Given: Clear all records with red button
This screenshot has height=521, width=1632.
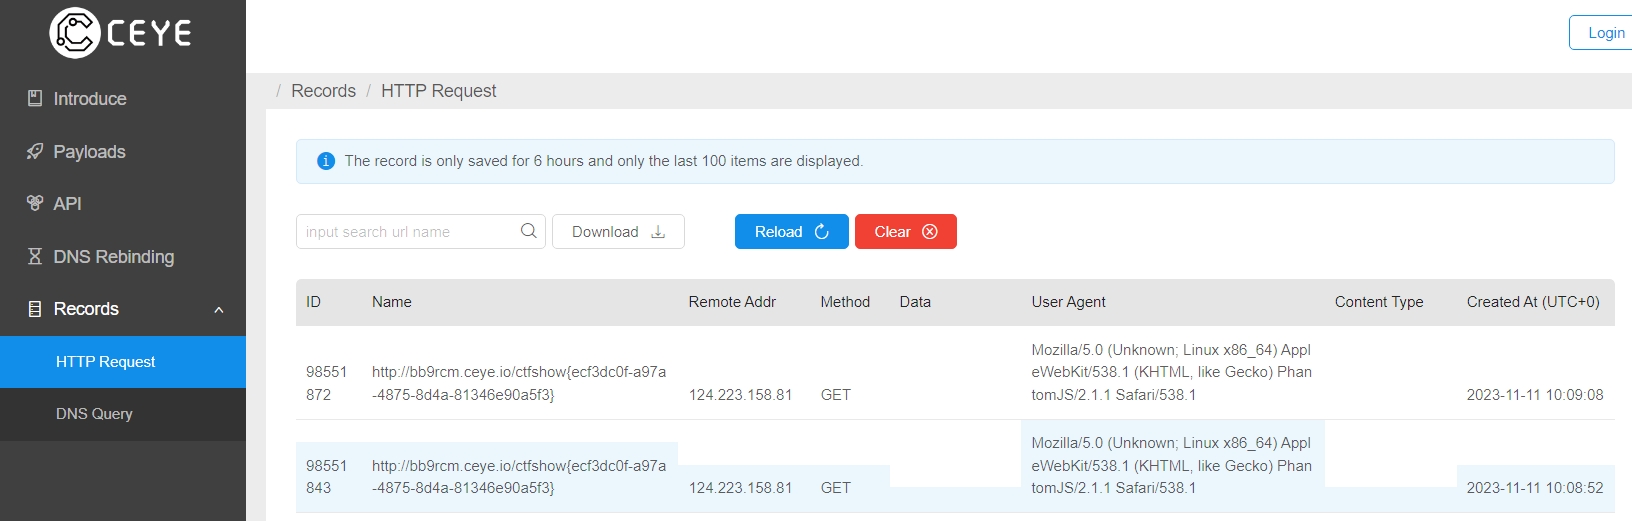Looking at the screenshot, I should (906, 231).
